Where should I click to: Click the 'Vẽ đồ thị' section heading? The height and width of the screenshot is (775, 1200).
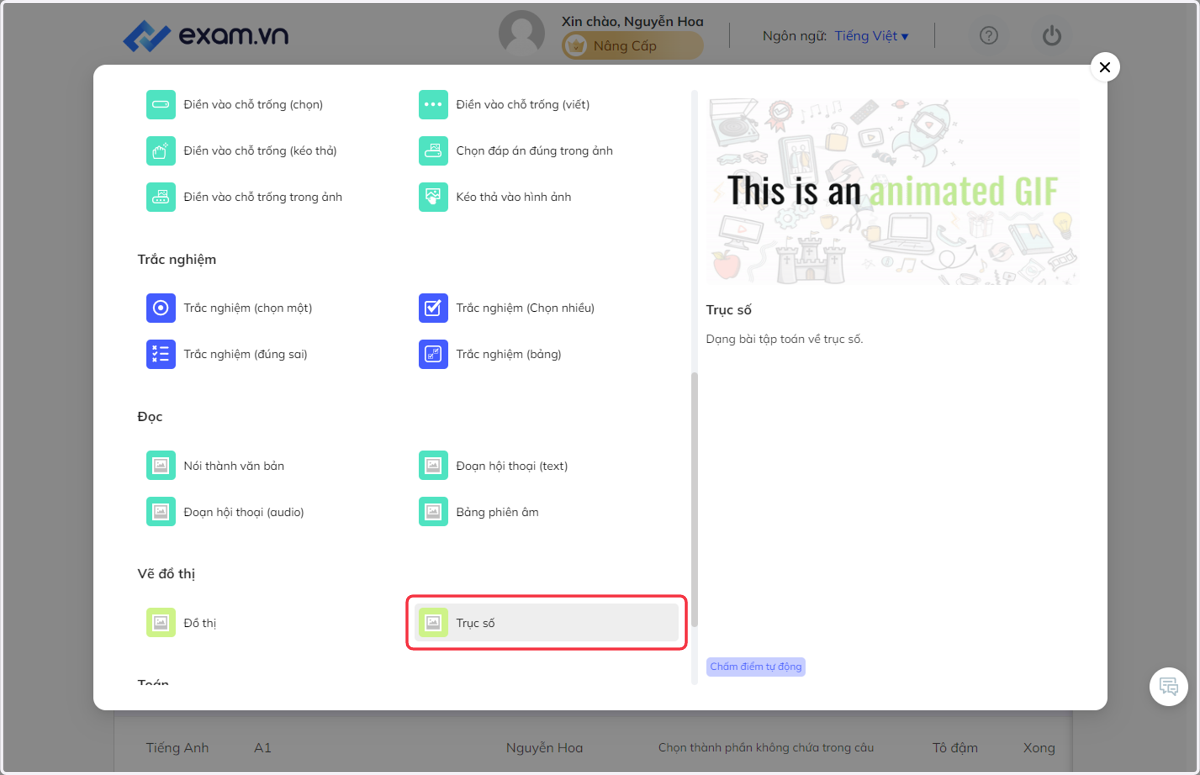click(167, 573)
